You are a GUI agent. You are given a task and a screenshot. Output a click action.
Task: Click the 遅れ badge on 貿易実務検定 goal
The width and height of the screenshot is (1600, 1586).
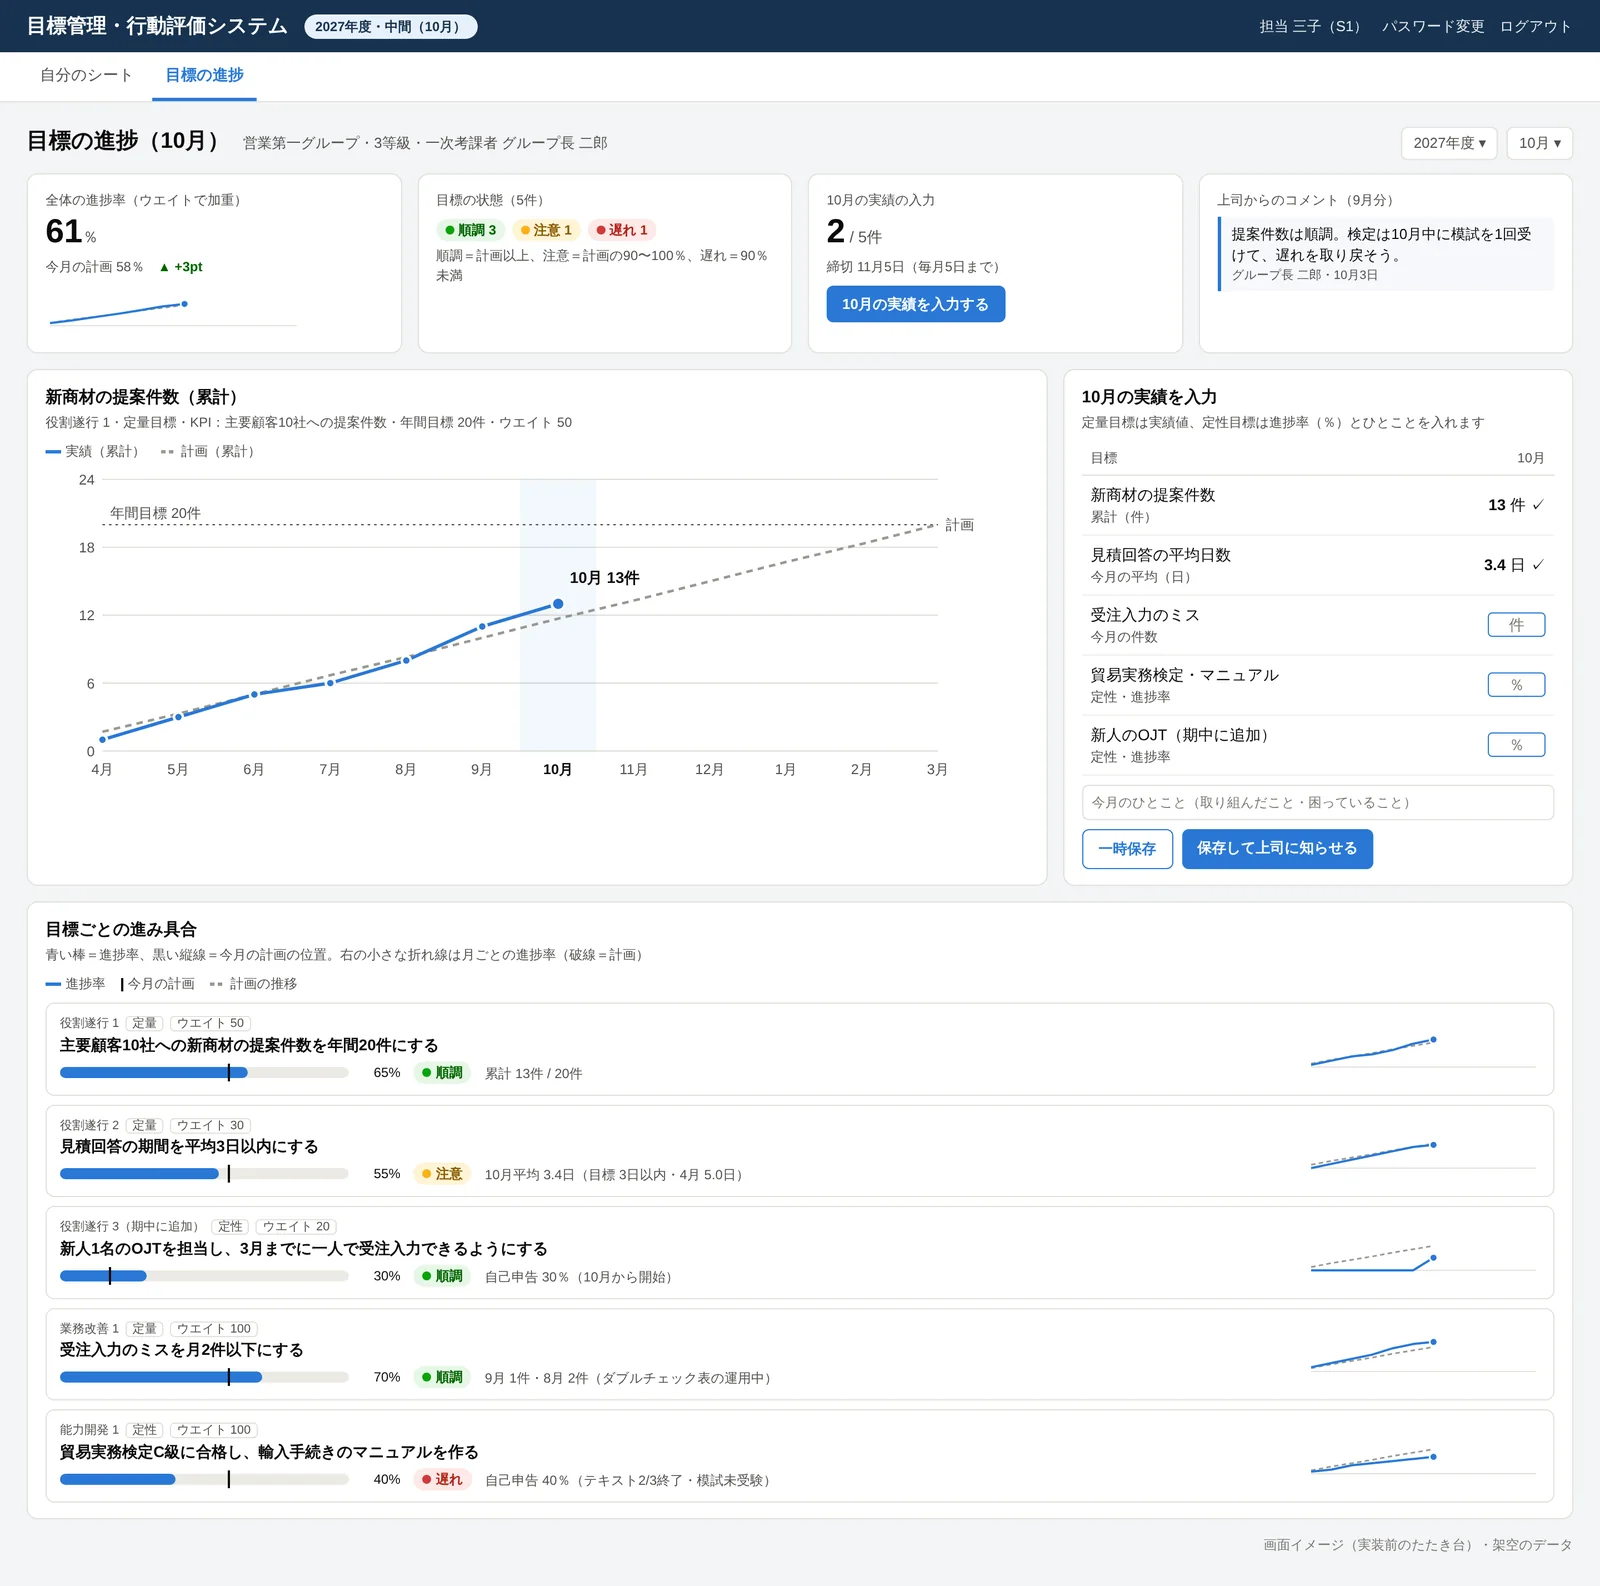pos(442,1479)
